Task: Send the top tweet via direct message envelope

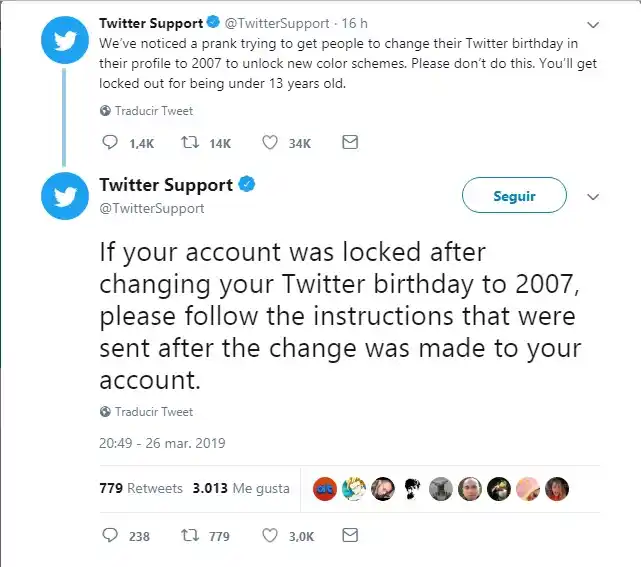Action: pyautogui.click(x=349, y=143)
